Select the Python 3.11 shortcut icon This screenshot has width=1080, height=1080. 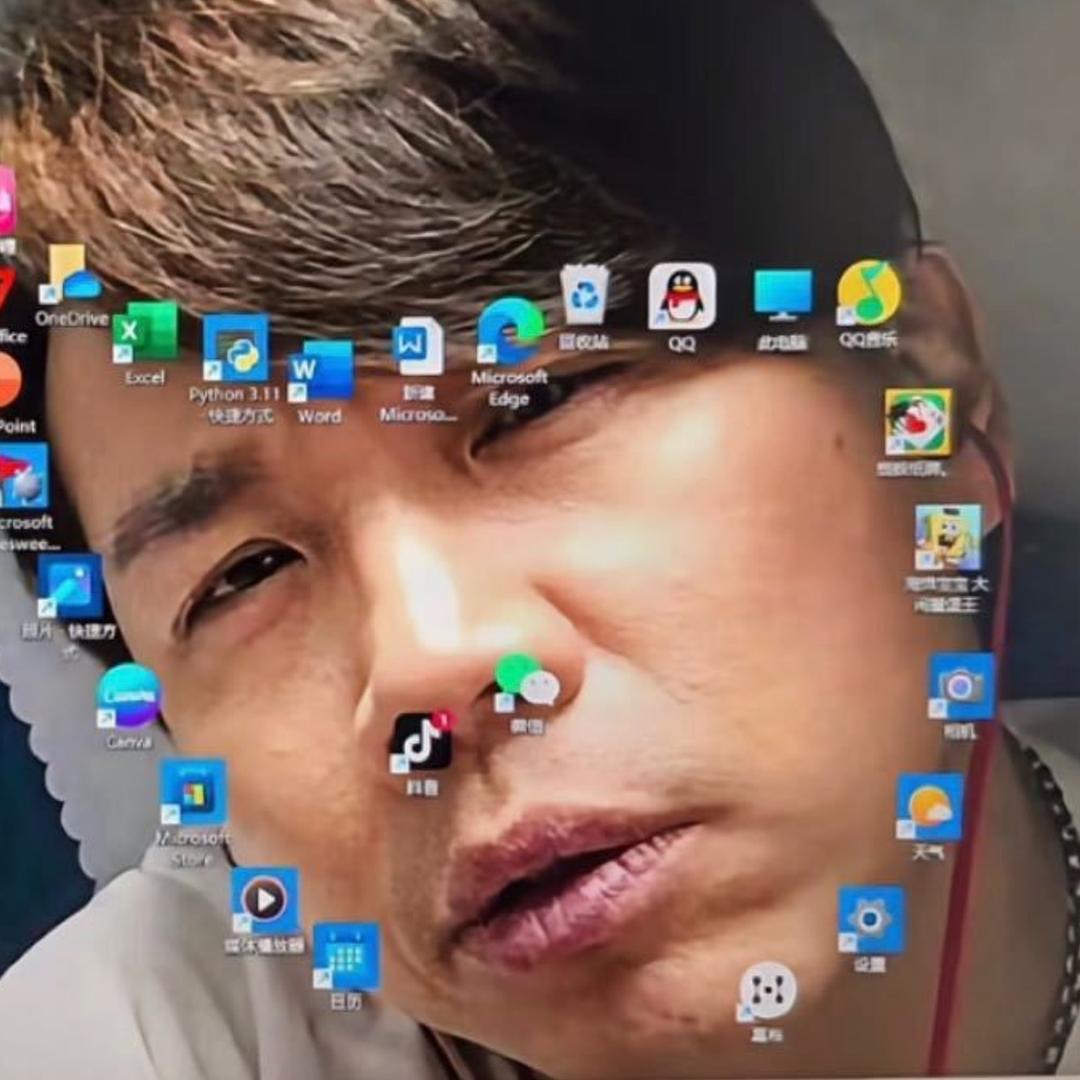click(236, 348)
